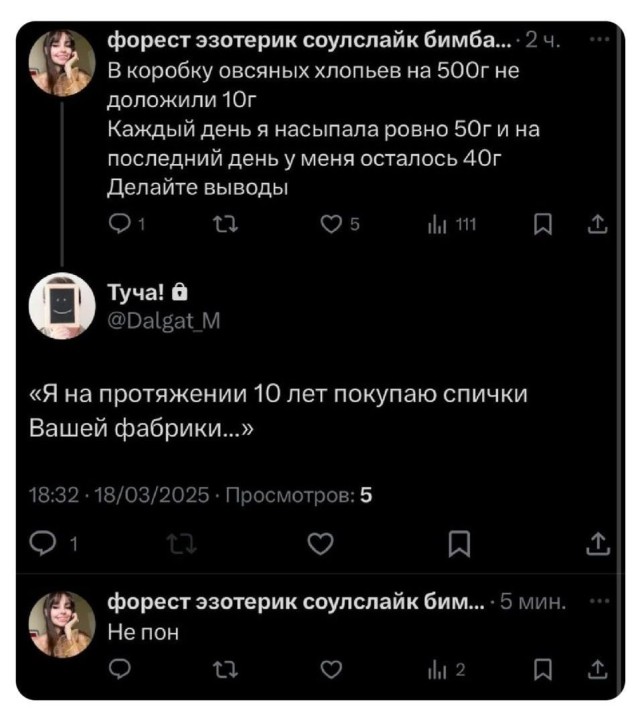640x714 pixels.
Task: Bookmark the matches factory tweet
Action: (461, 544)
